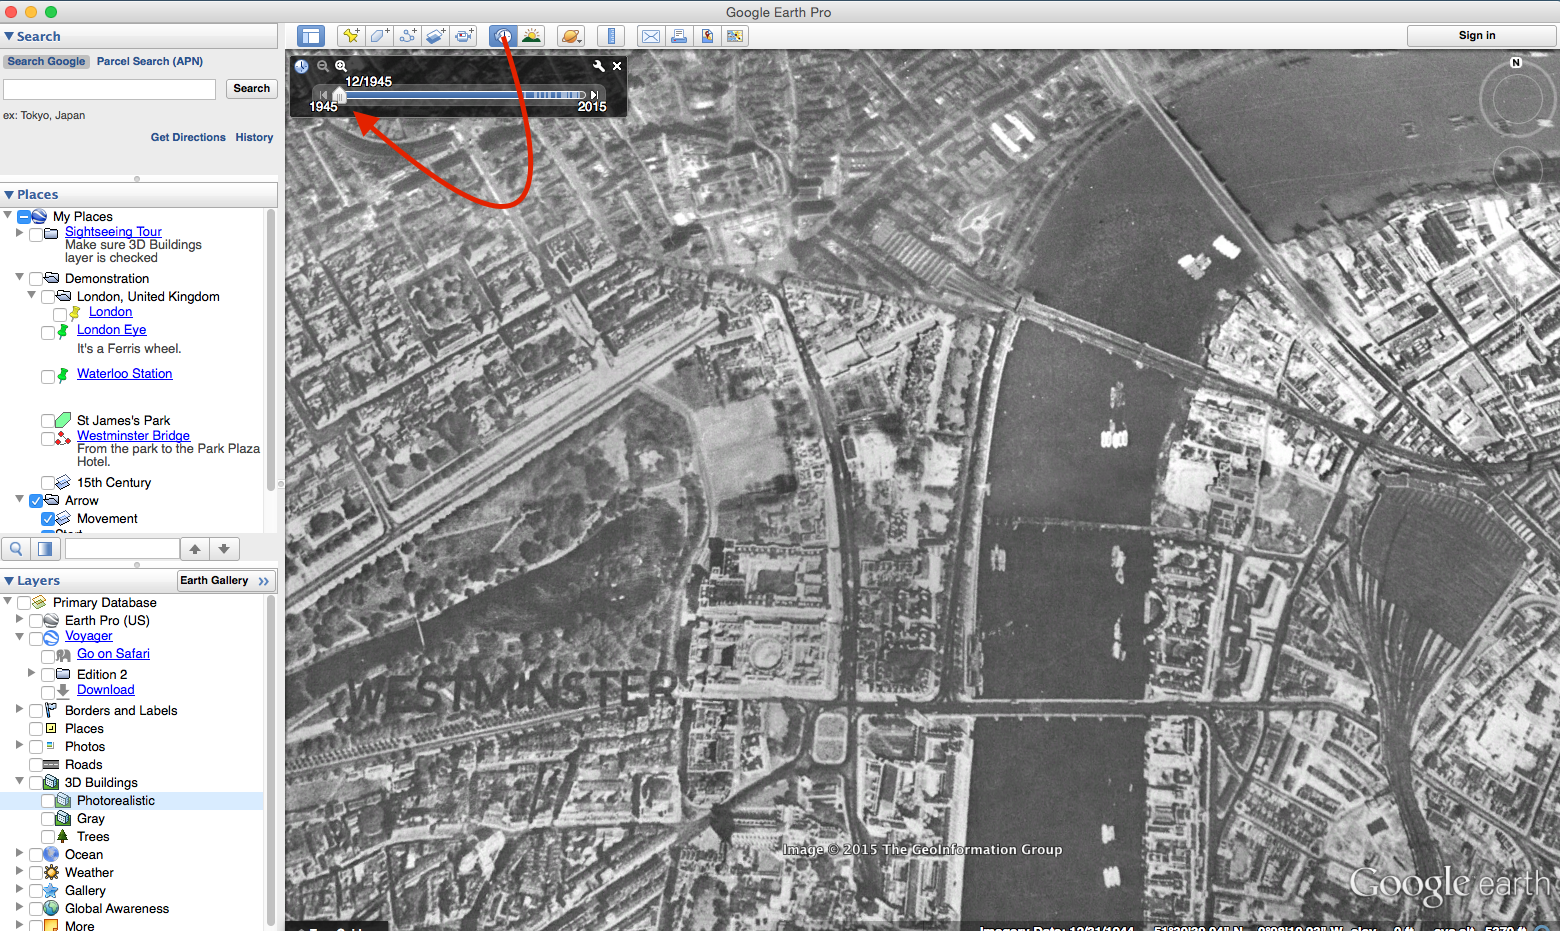1560x931 pixels.
Task: Select the Photorealistic layer row
Action: coord(132,801)
